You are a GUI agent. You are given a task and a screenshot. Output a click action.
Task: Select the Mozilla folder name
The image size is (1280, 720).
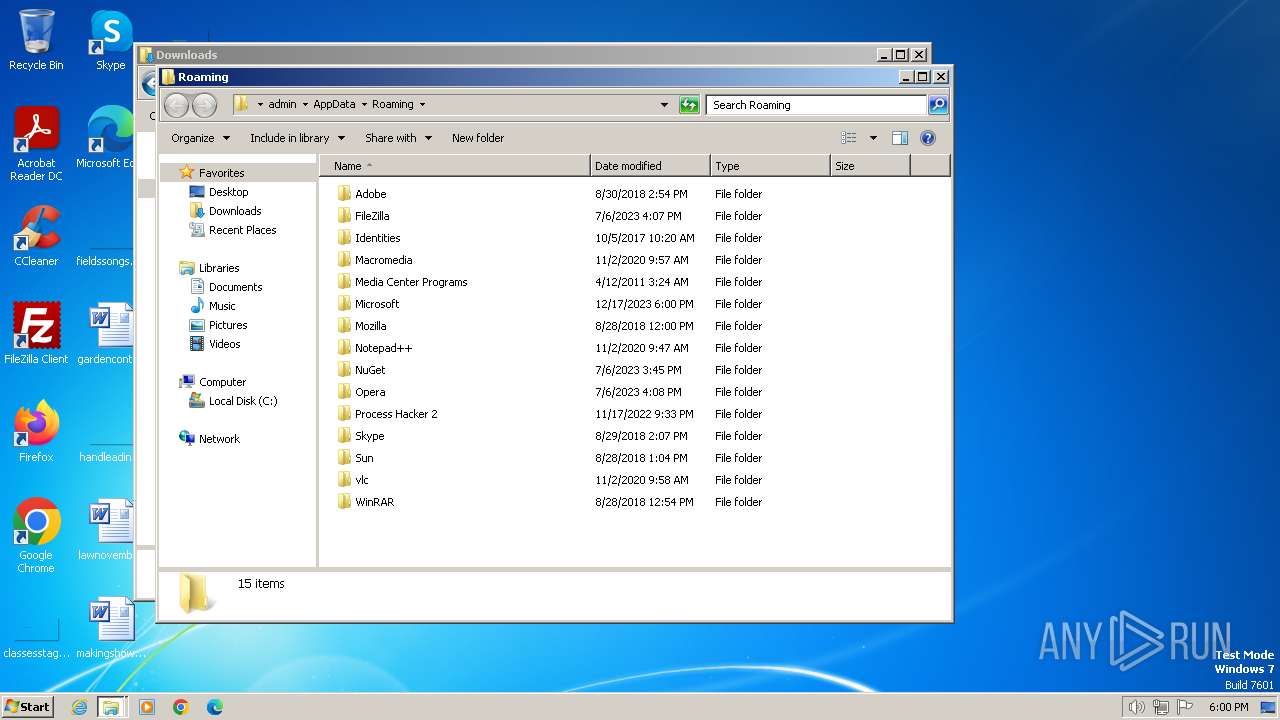point(370,326)
